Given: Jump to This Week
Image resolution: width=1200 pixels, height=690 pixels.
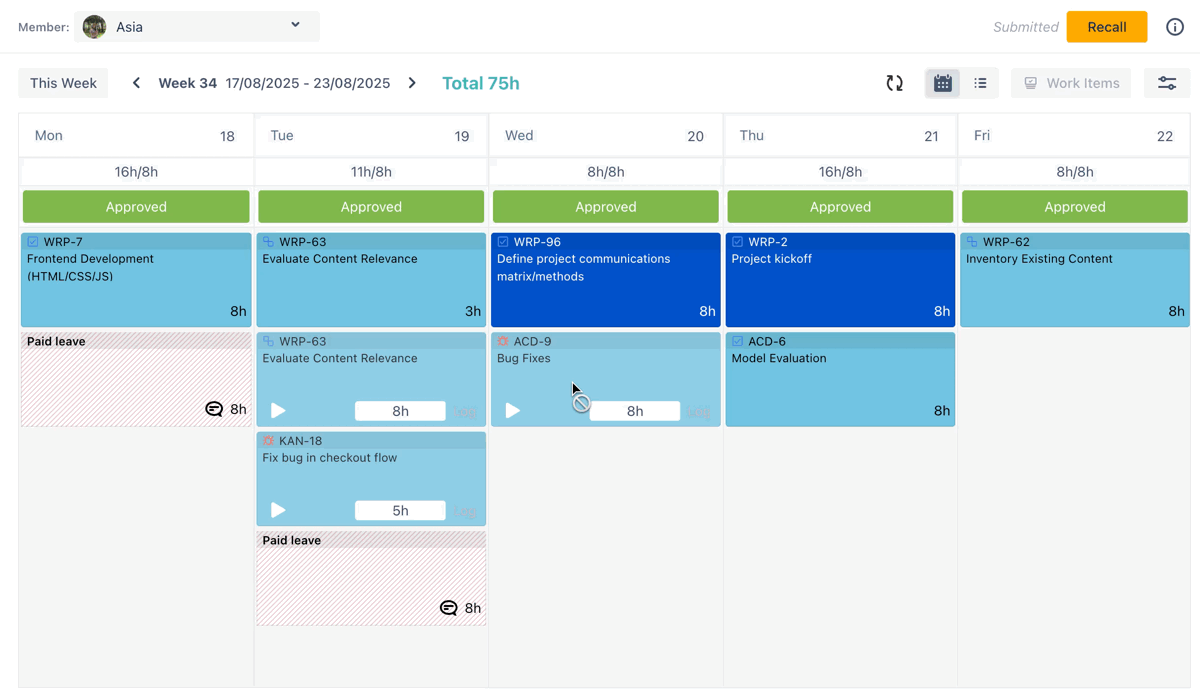Looking at the screenshot, I should coord(63,83).
